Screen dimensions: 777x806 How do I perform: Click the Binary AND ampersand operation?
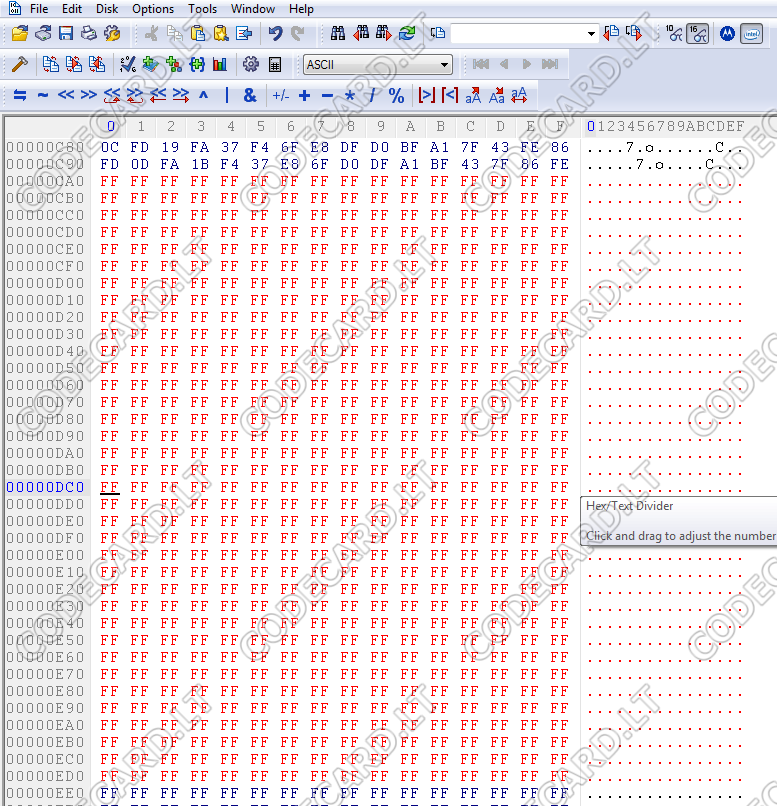pos(250,96)
